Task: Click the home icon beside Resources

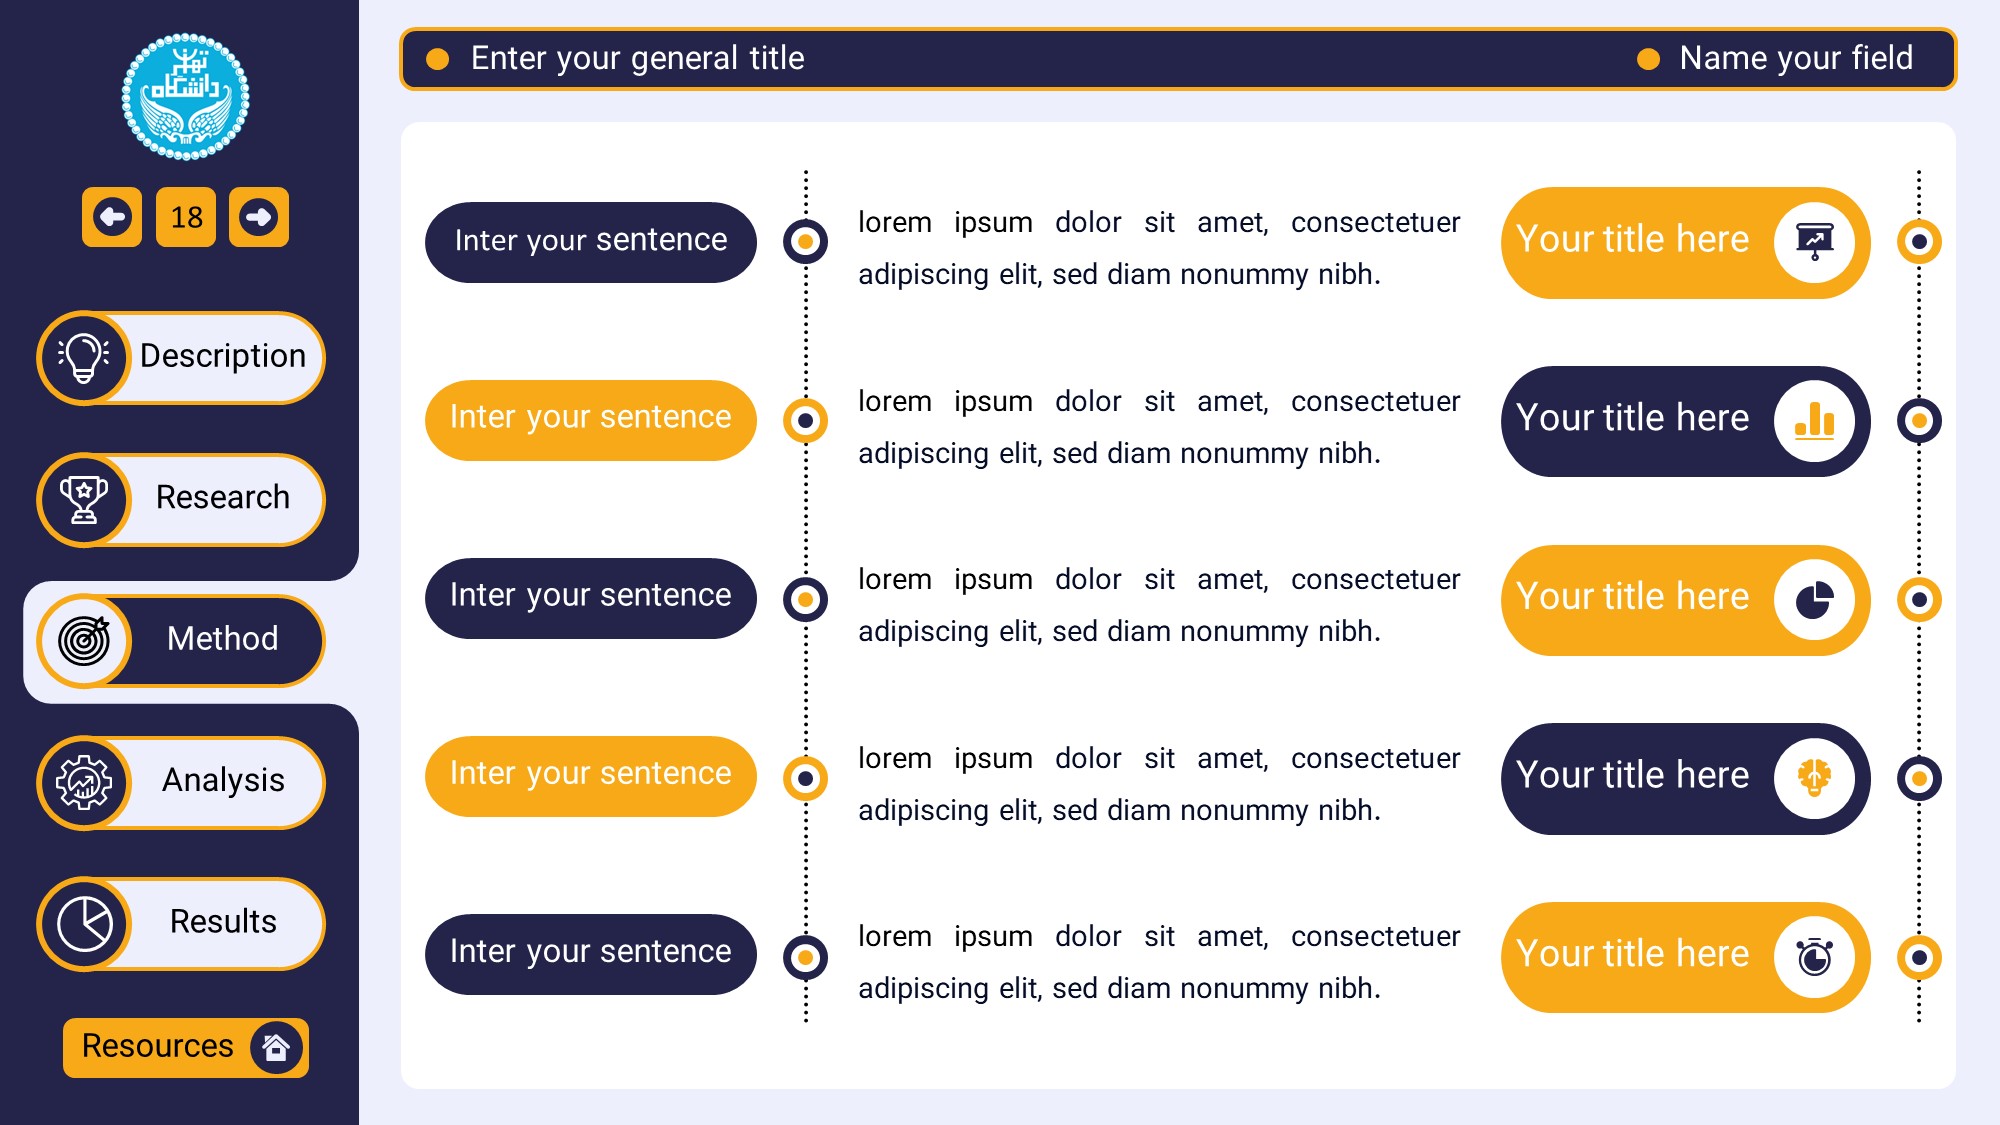Action: pyautogui.click(x=276, y=1047)
